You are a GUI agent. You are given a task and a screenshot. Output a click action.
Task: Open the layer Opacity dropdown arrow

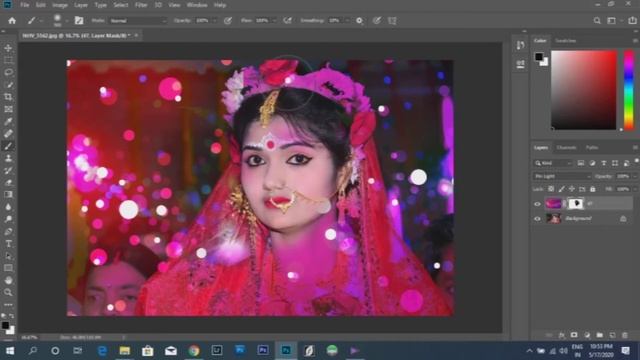tap(635, 176)
